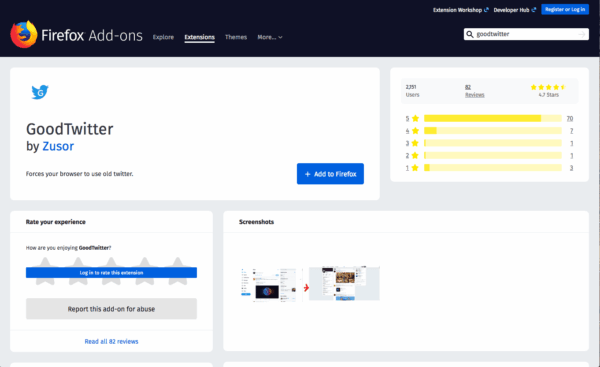The width and height of the screenshot is (600, 367).
Task: Open the Extensions section
Action: pyautogui.click(x=199, y=37)
